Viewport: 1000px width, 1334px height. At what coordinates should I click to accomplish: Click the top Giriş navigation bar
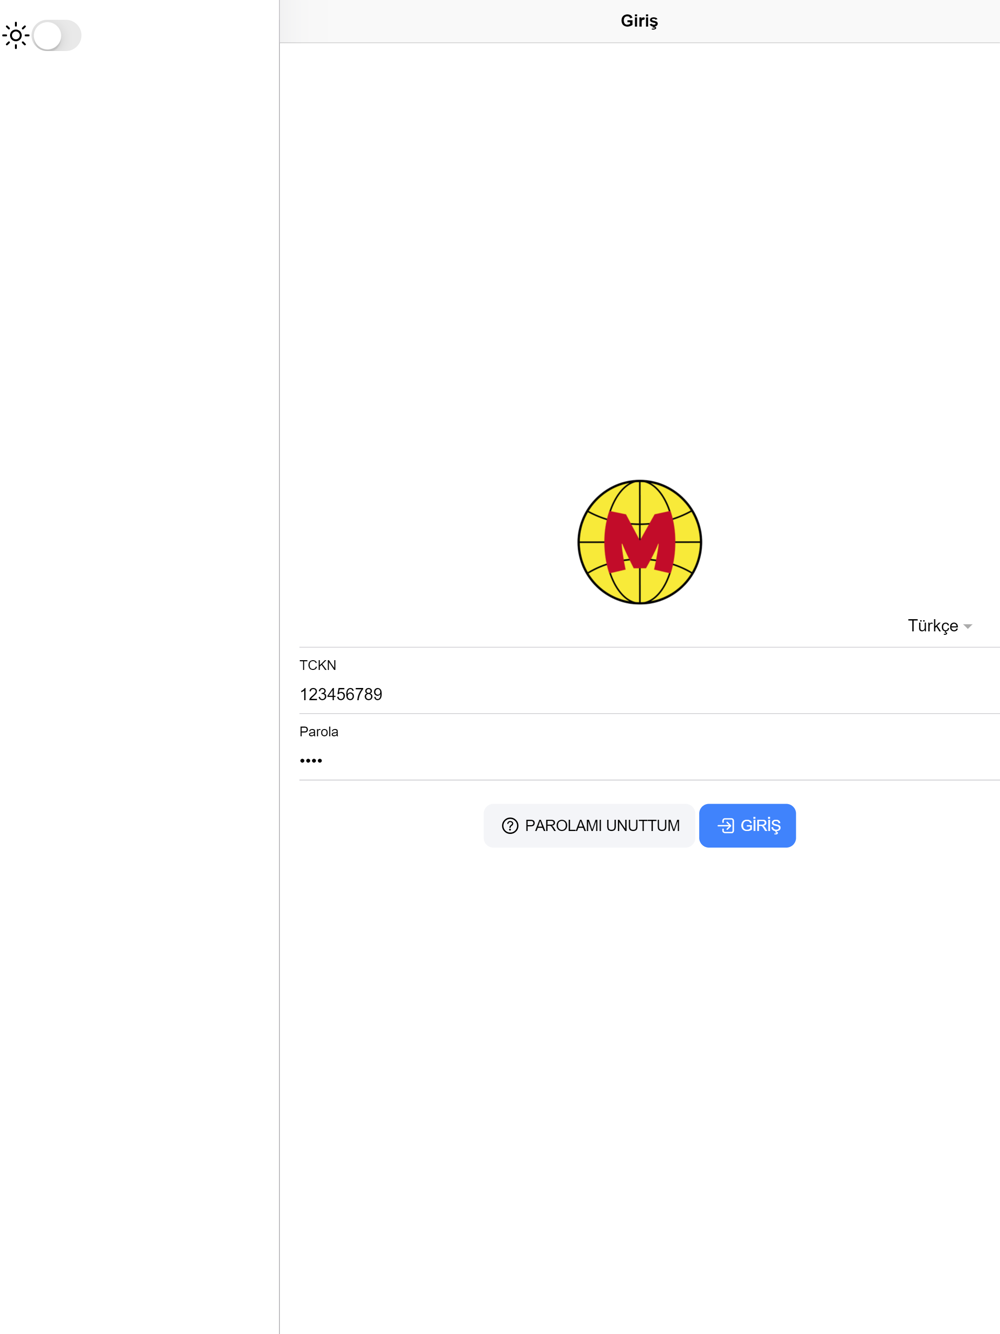click(640, 21)
